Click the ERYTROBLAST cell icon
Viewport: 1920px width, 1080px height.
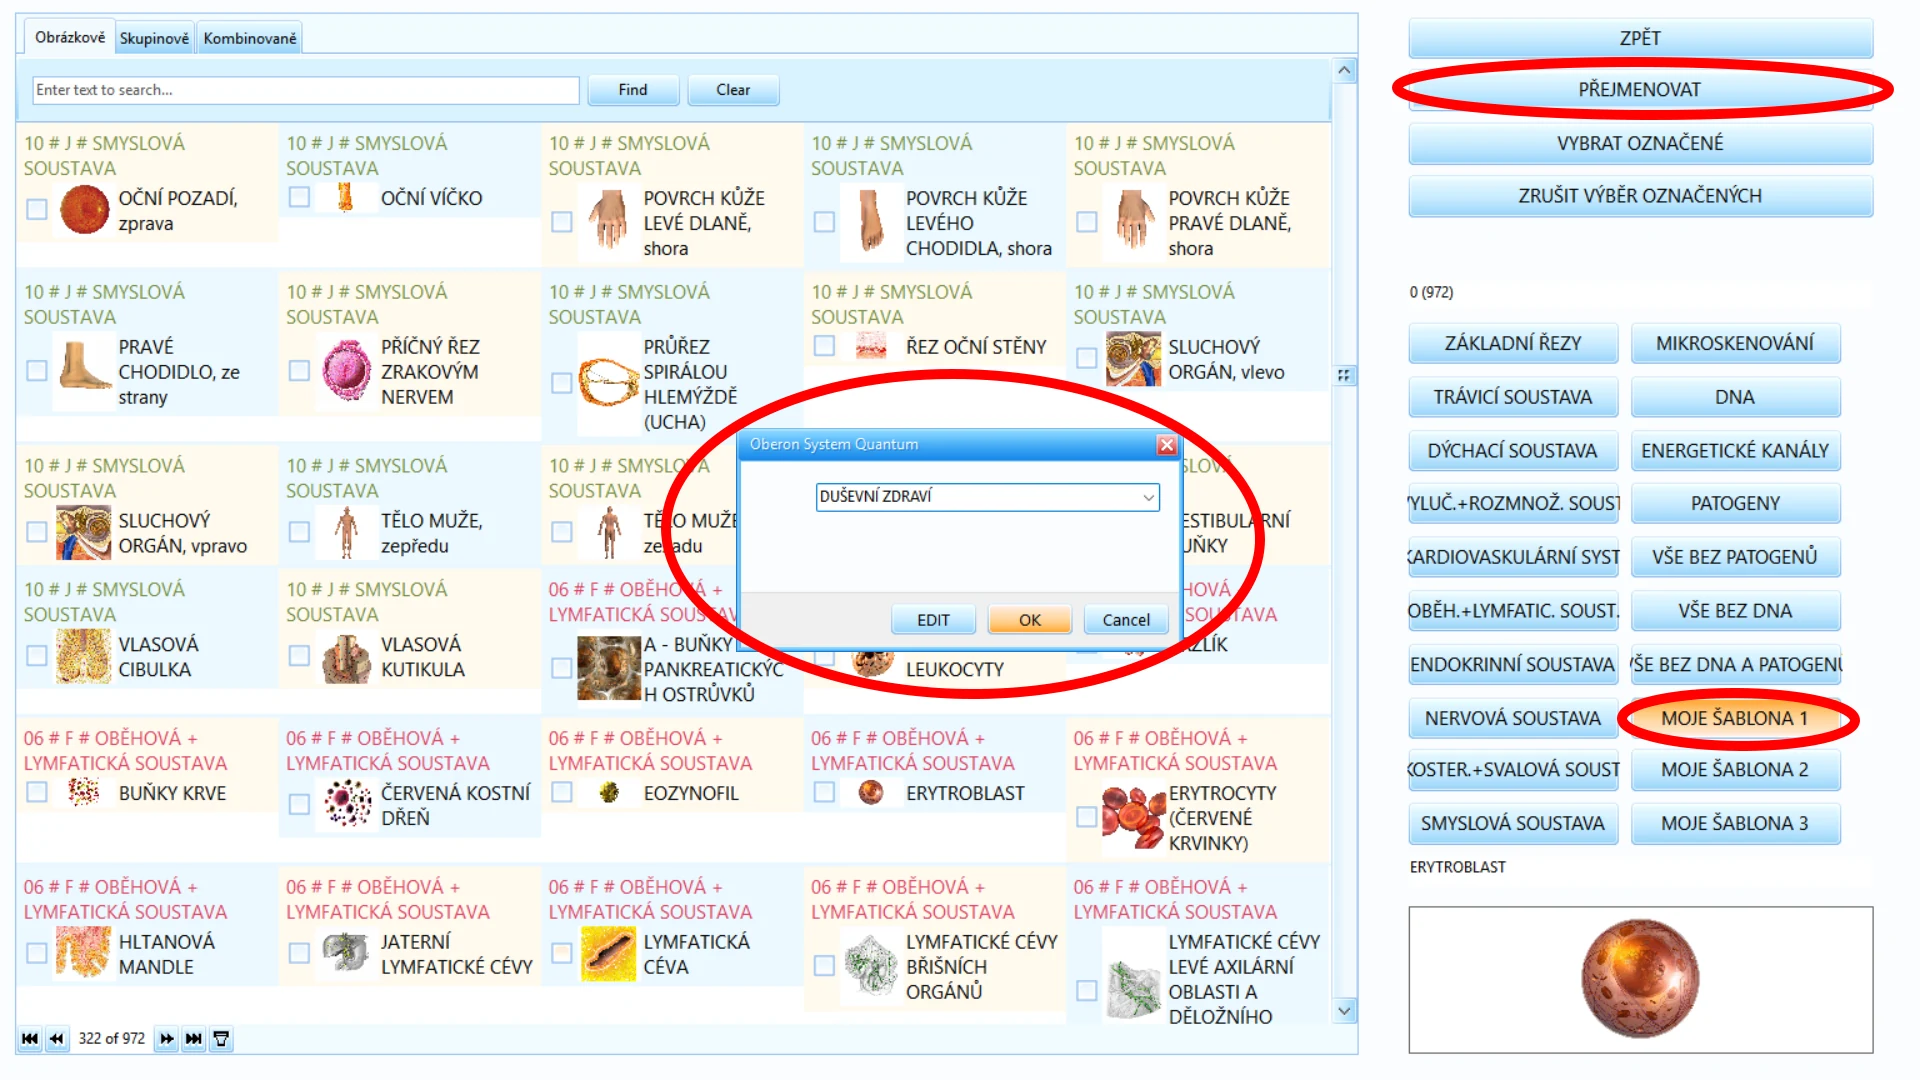point(871,793)
